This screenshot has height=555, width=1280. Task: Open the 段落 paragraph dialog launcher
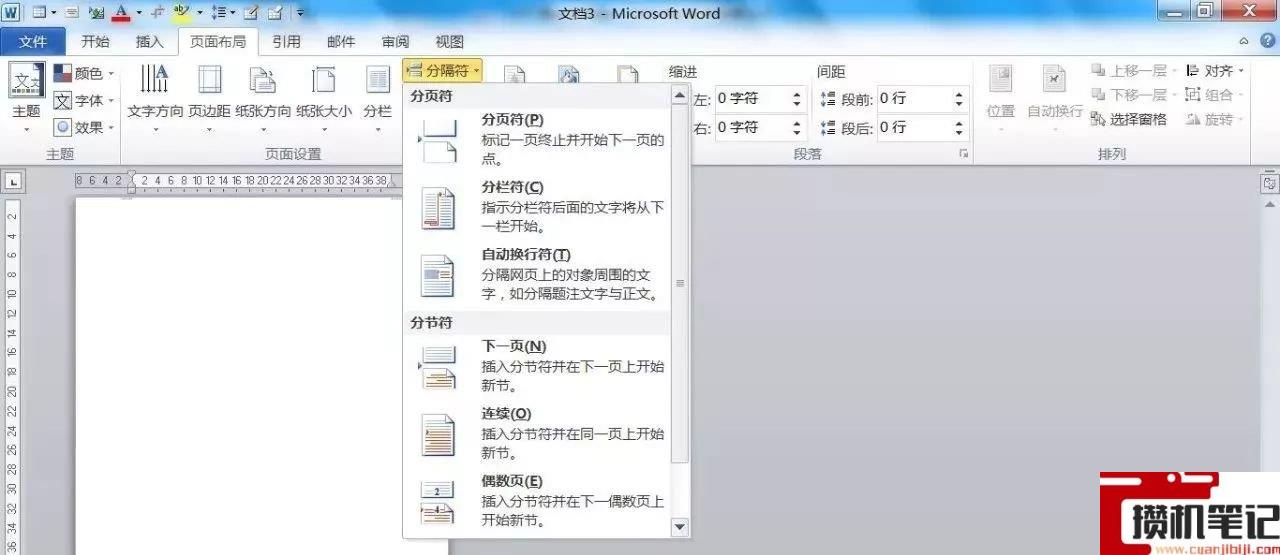pyautogui.click(x=964, y=154)
